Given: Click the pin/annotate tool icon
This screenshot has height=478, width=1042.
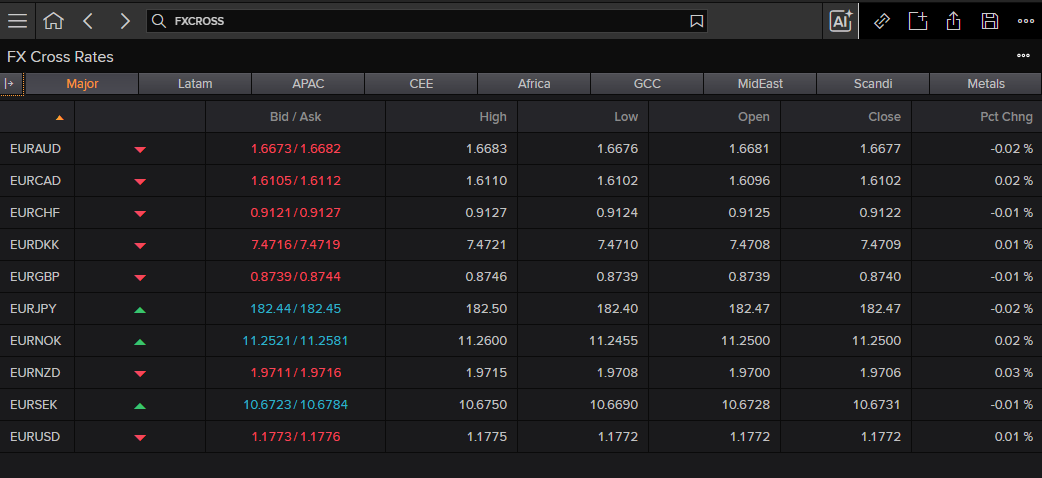Looking at the screenshot, I should point(881,21).
